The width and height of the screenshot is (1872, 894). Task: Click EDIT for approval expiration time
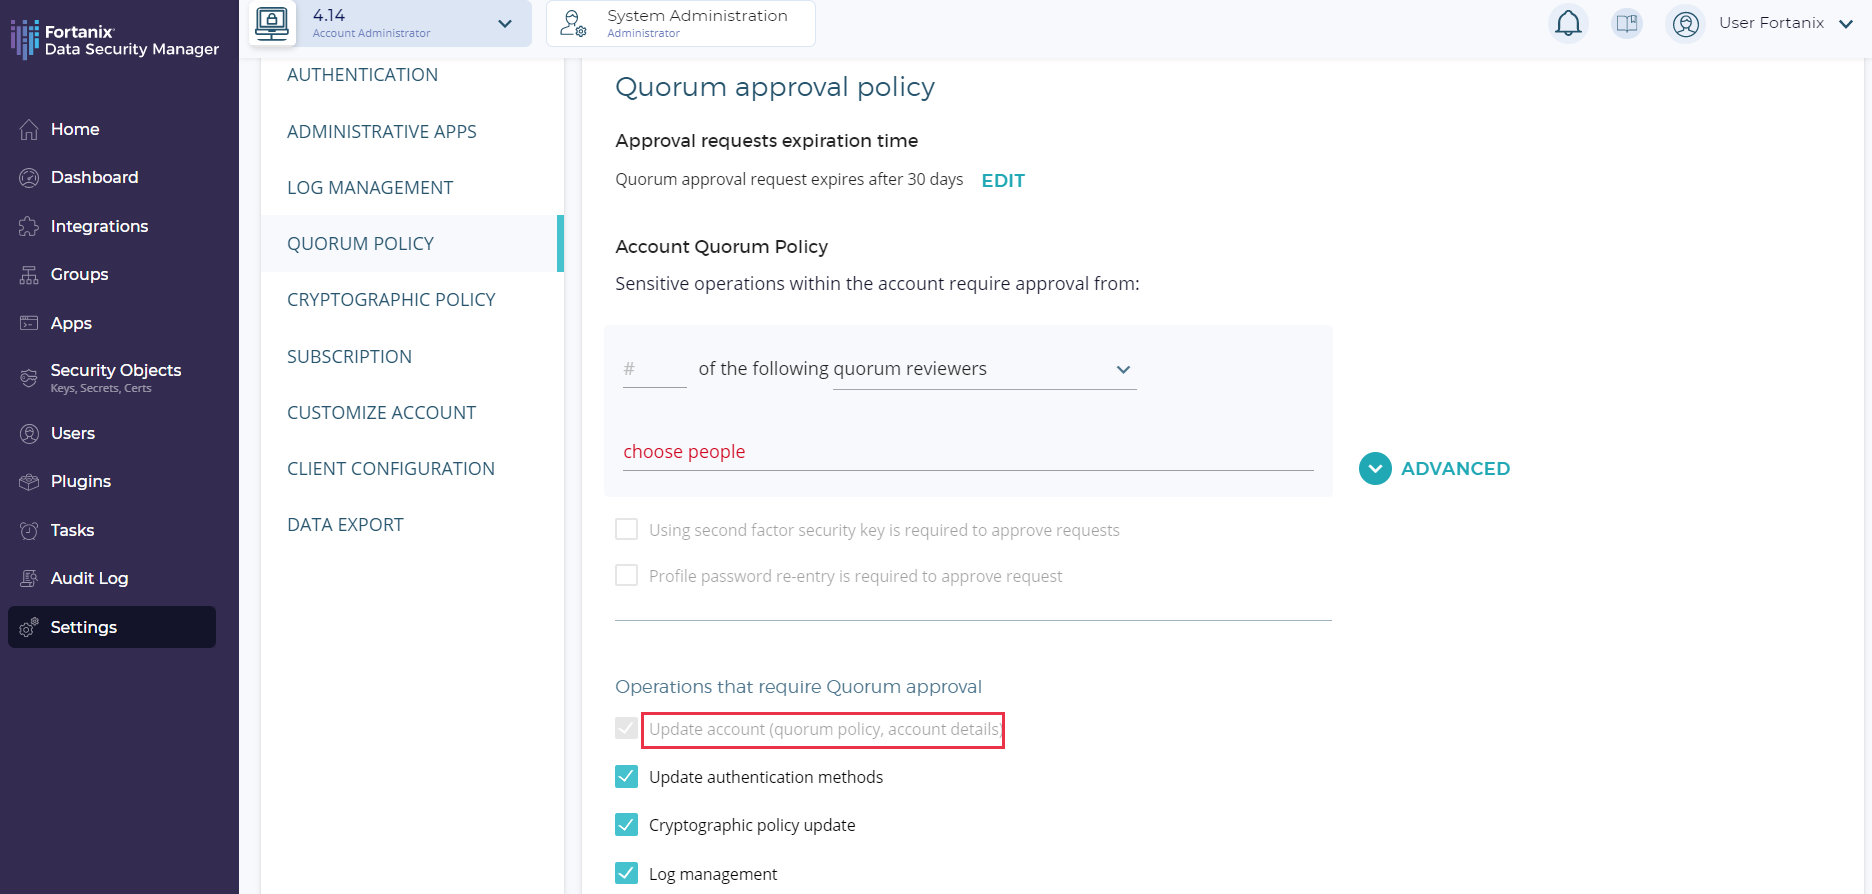coord(1003,181)
